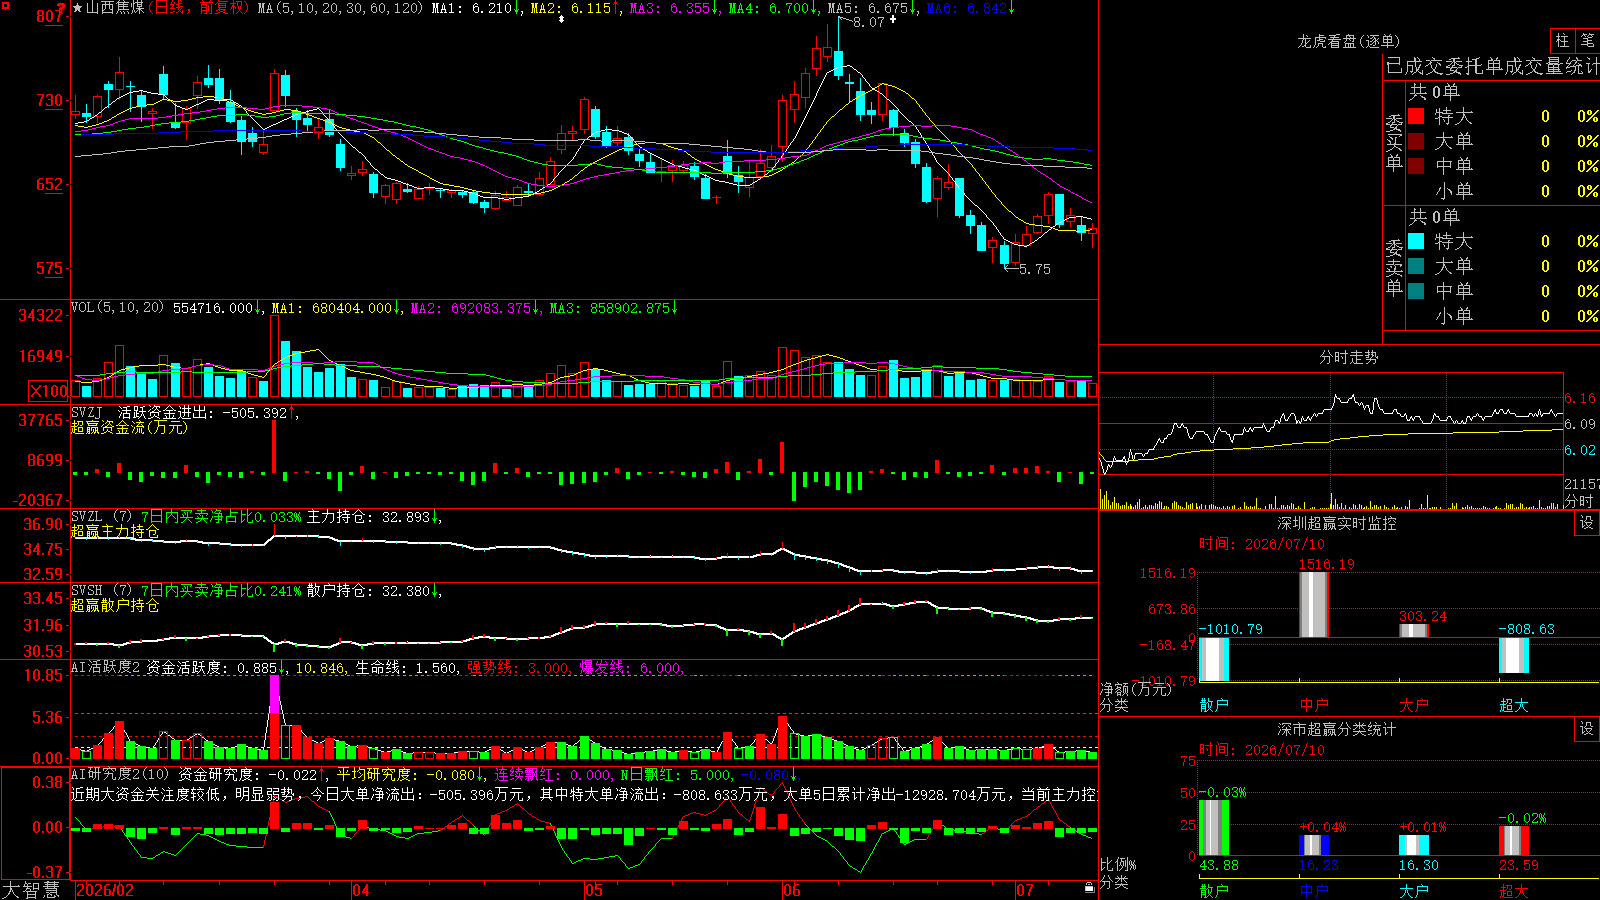Click the small red square icon at top-left corner
The width and height of the screenshot is (1600, 900).
(4, 4)
